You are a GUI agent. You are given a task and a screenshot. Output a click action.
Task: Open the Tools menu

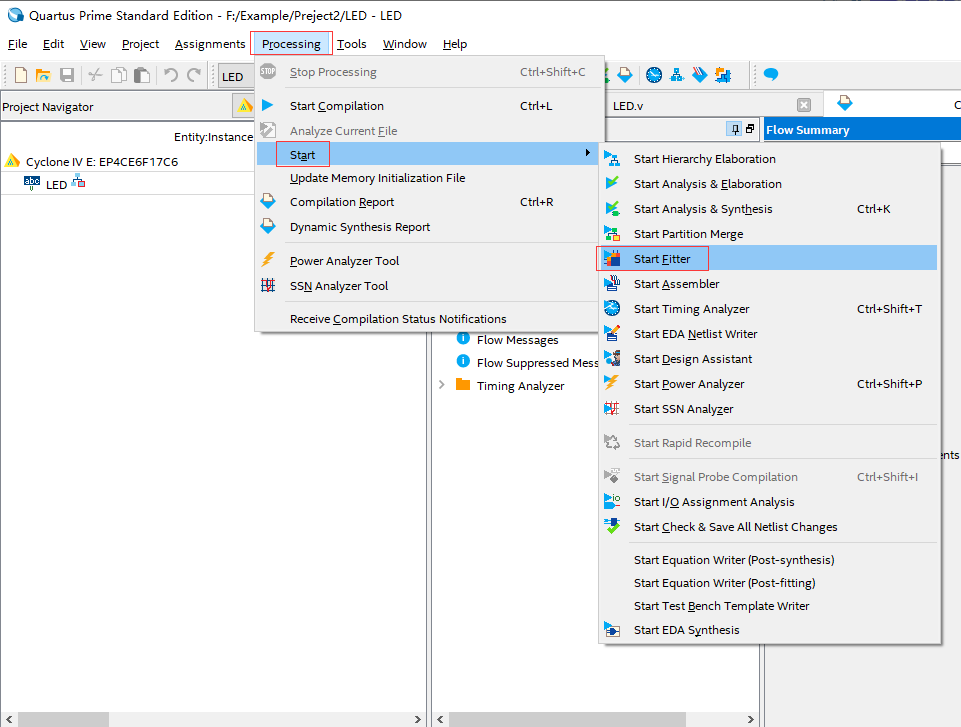pyautogui.click(x=352, y=44)
